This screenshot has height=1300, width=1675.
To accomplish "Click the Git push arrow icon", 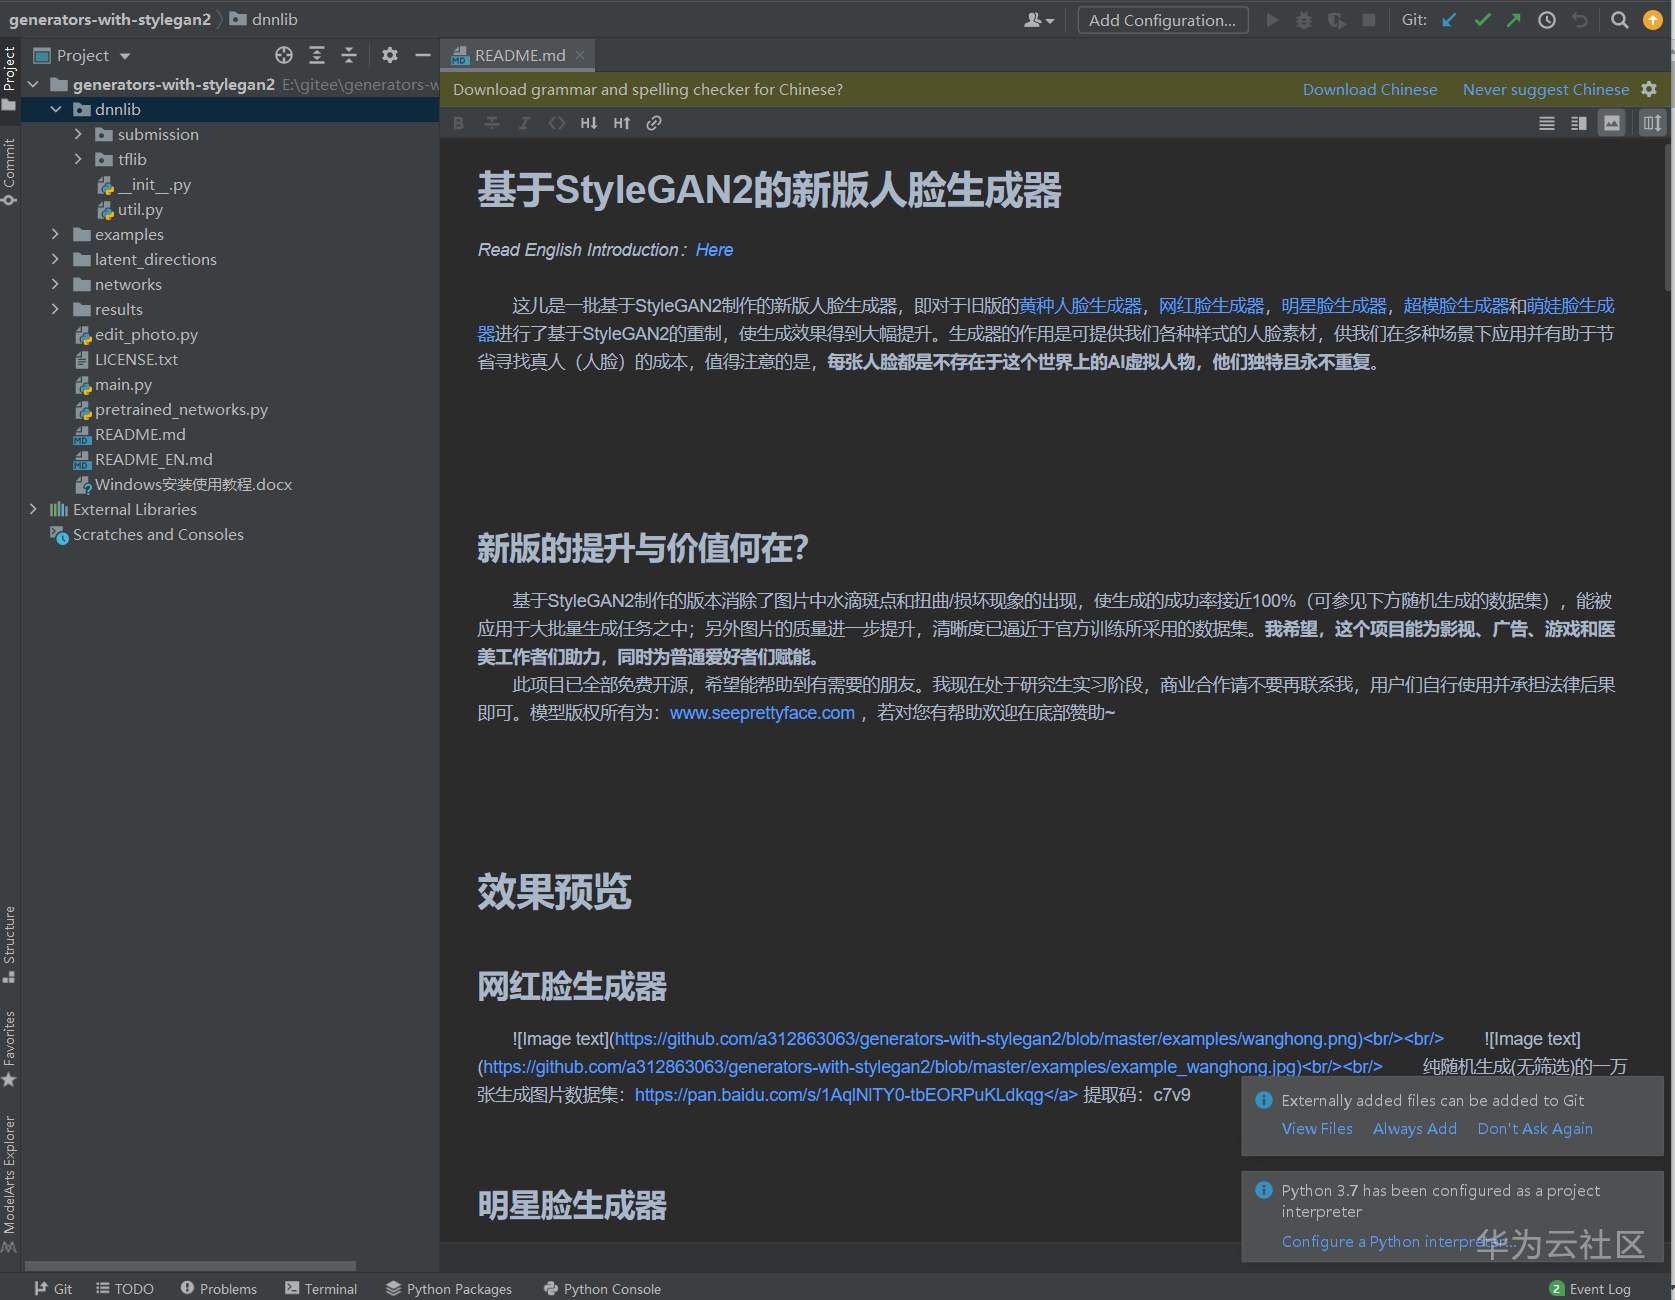I will tap(1514, 20).
